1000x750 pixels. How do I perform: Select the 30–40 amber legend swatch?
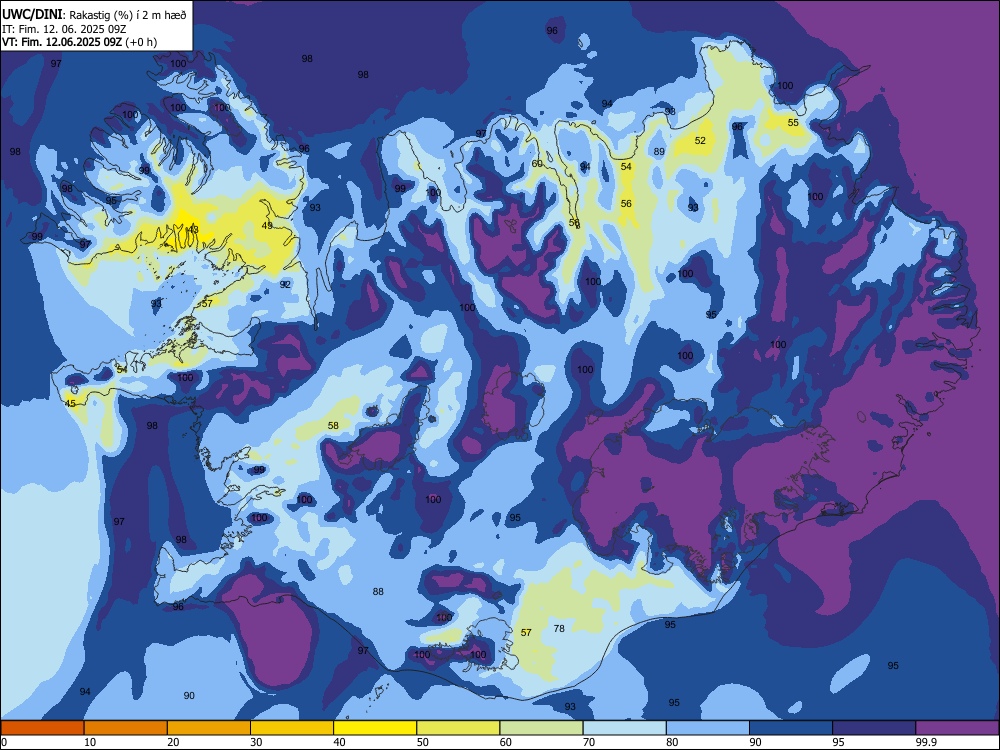tap(291, 728)
